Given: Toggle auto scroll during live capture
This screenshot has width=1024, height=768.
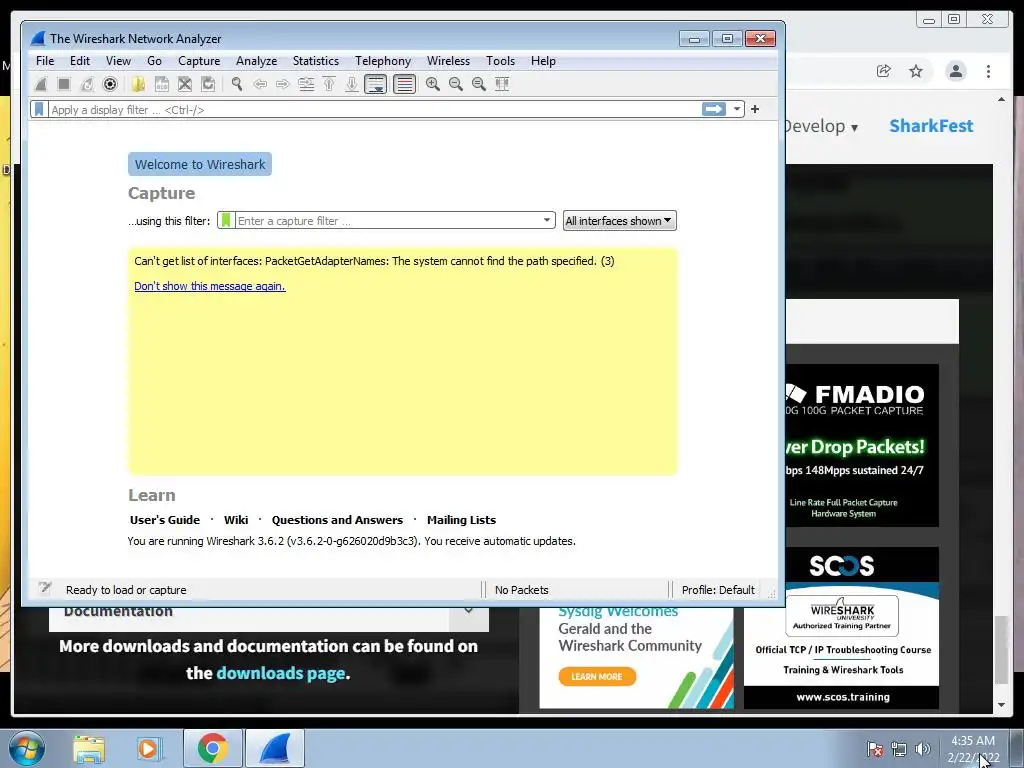Looking at the screenshot, I should tap(376, 84).
